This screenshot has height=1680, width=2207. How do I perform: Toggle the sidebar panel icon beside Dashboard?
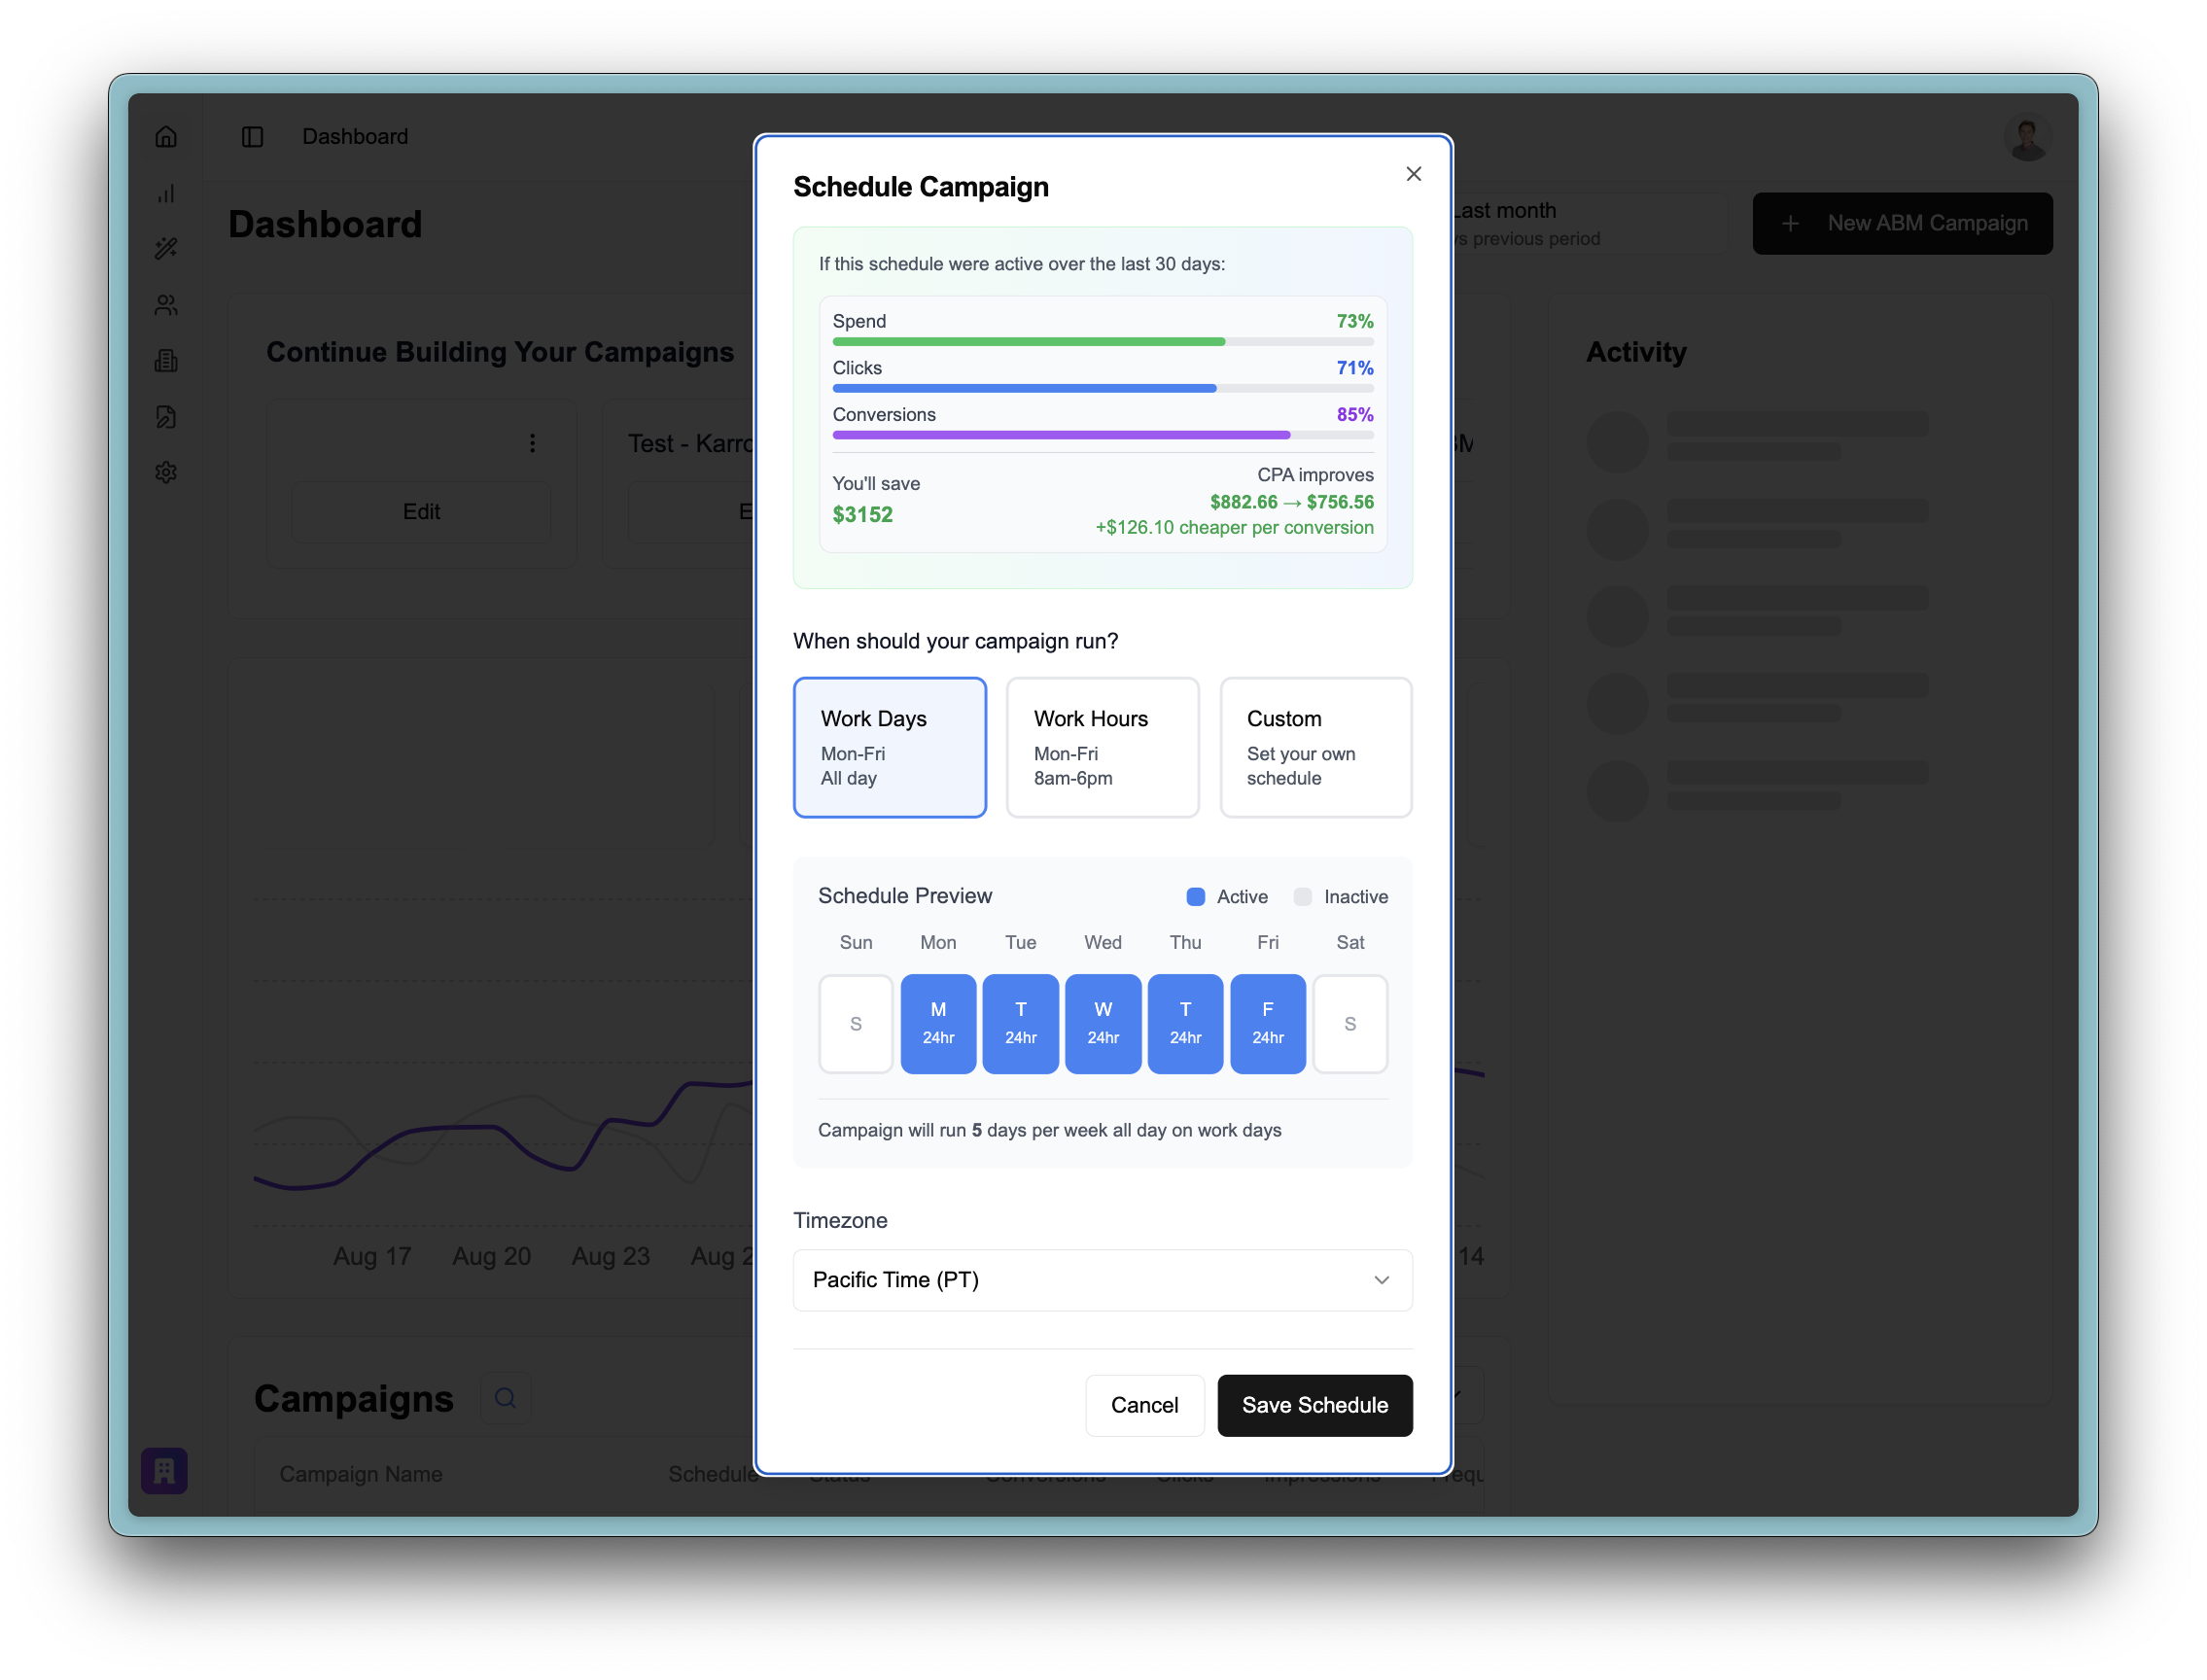[x=252, y=137]
